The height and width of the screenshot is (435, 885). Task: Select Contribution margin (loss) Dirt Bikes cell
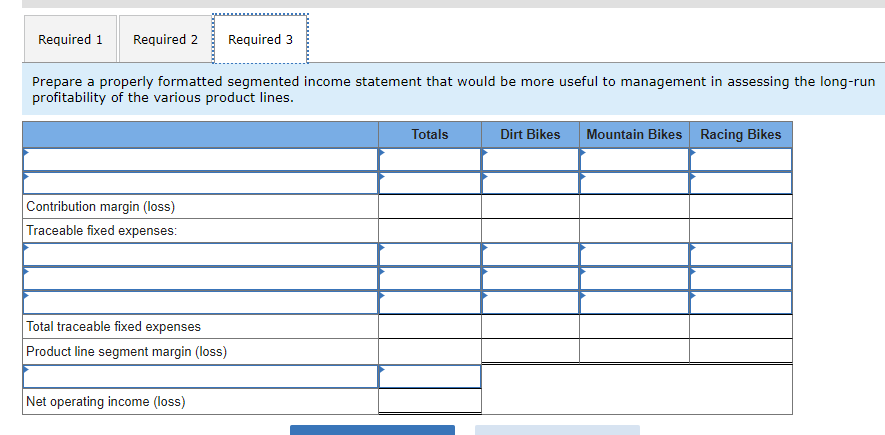(x=531, y=207)
